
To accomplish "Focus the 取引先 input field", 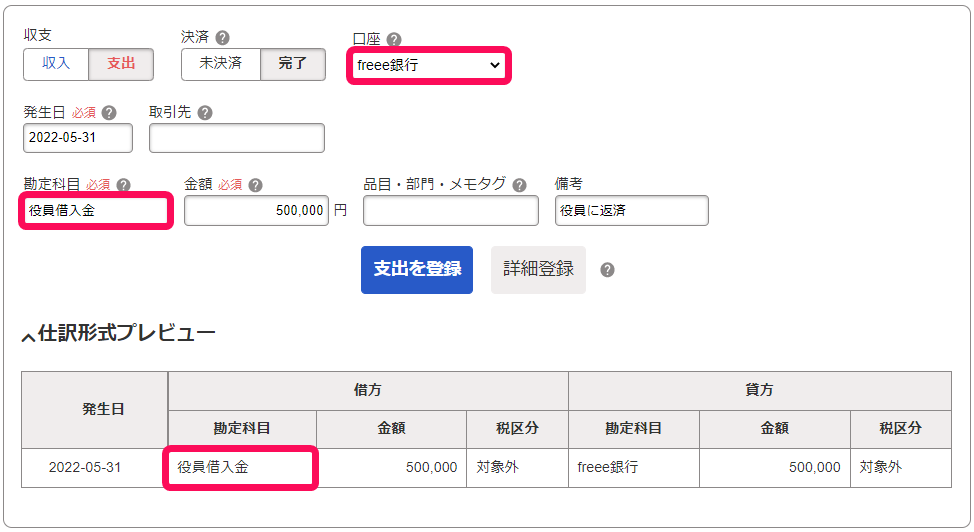I will click(237, 138).
